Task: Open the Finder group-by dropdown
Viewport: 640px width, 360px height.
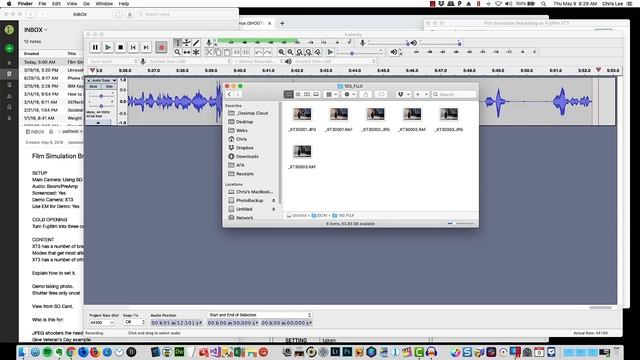Action: click(331, 94)
